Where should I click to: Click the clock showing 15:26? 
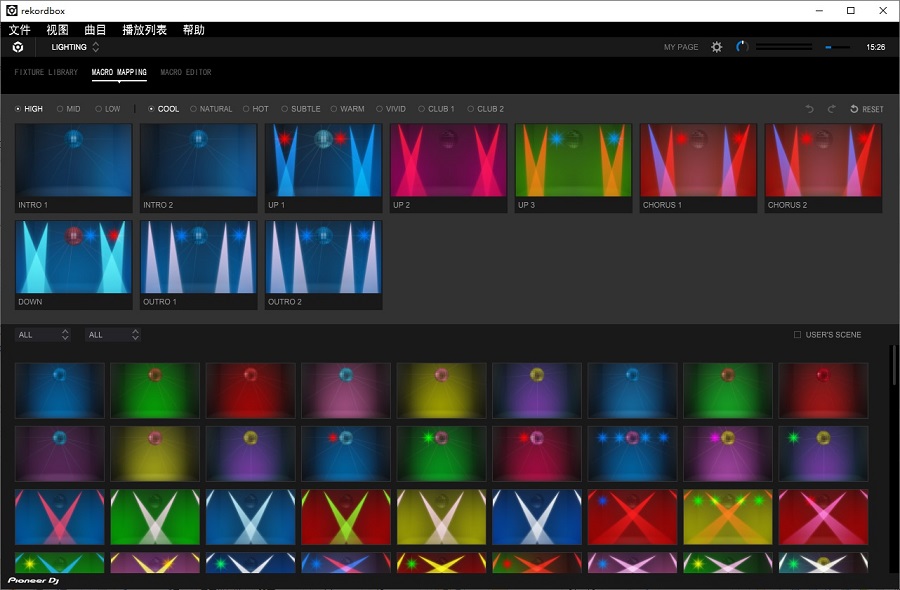point(875,47)
